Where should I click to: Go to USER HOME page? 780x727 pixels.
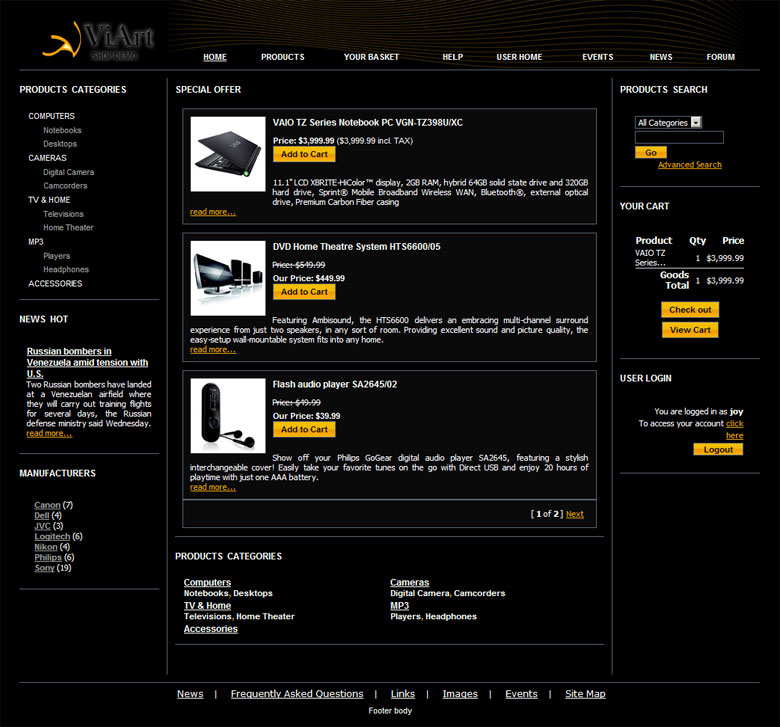[x=519, y=57]
